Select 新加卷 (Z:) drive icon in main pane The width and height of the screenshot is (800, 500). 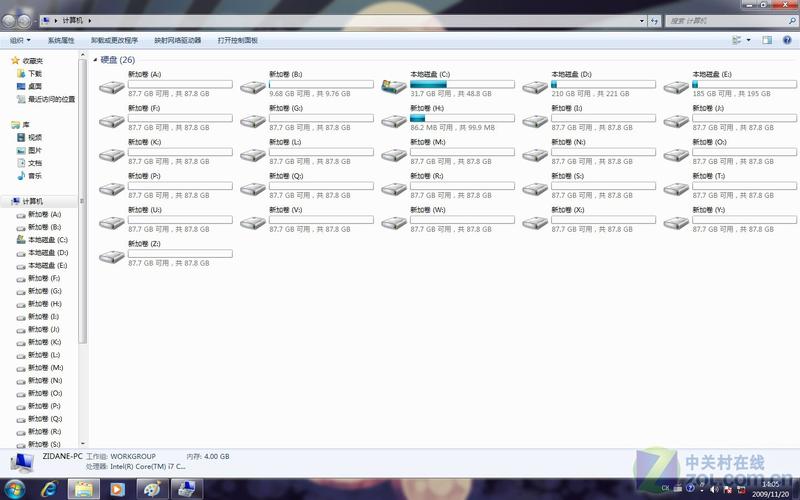point(112,257)
